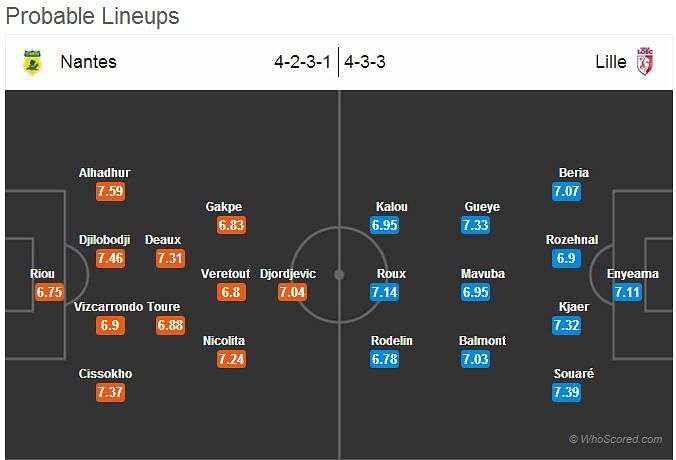Open player name Mavuba
This screenshot has width=676, height=460.
coord(482,274)
